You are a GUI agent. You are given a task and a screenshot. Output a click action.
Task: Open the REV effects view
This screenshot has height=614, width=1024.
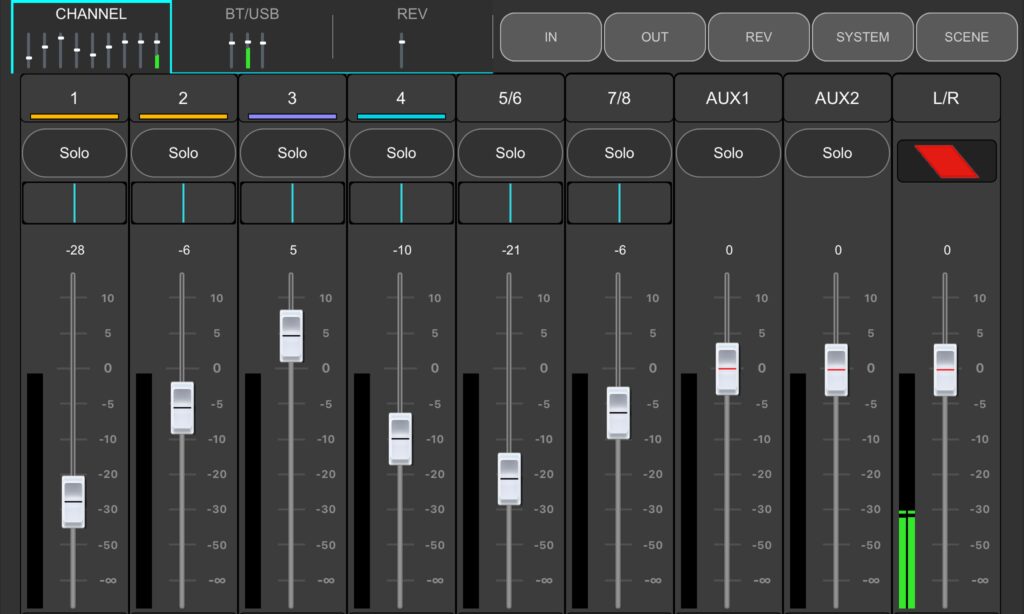(759, 36)
